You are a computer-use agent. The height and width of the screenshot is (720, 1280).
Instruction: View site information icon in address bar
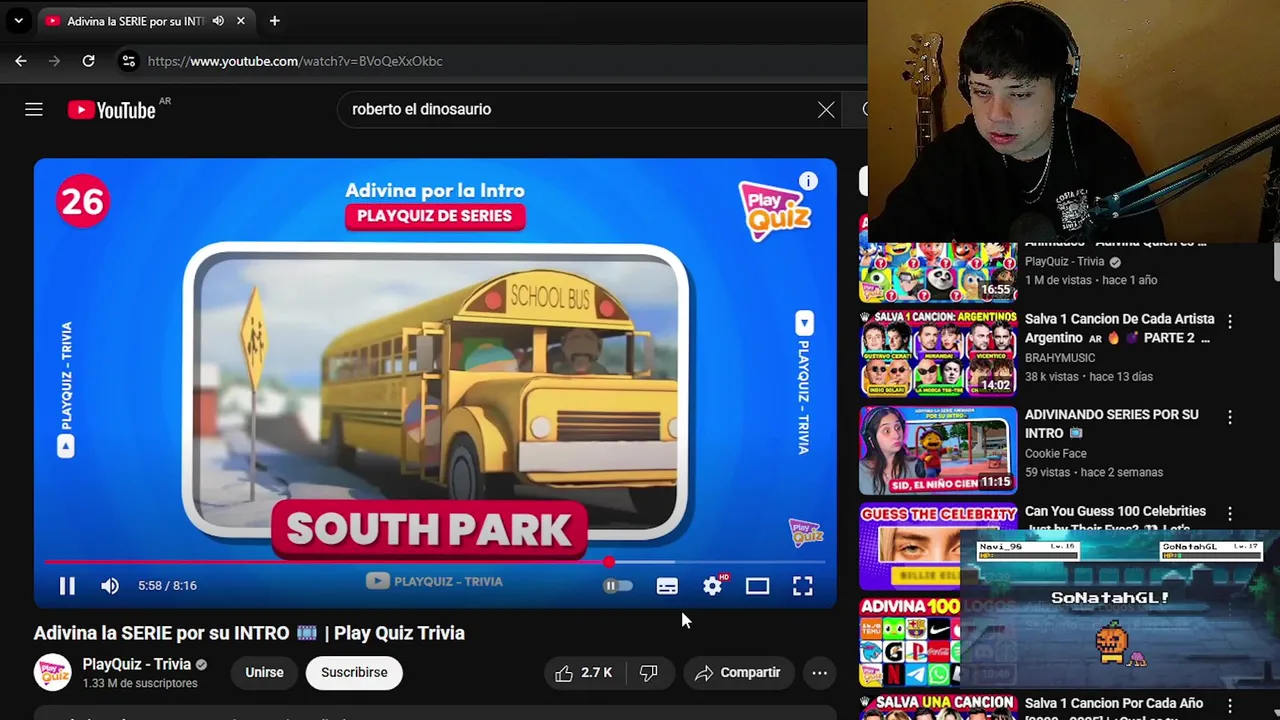point(128,61)
